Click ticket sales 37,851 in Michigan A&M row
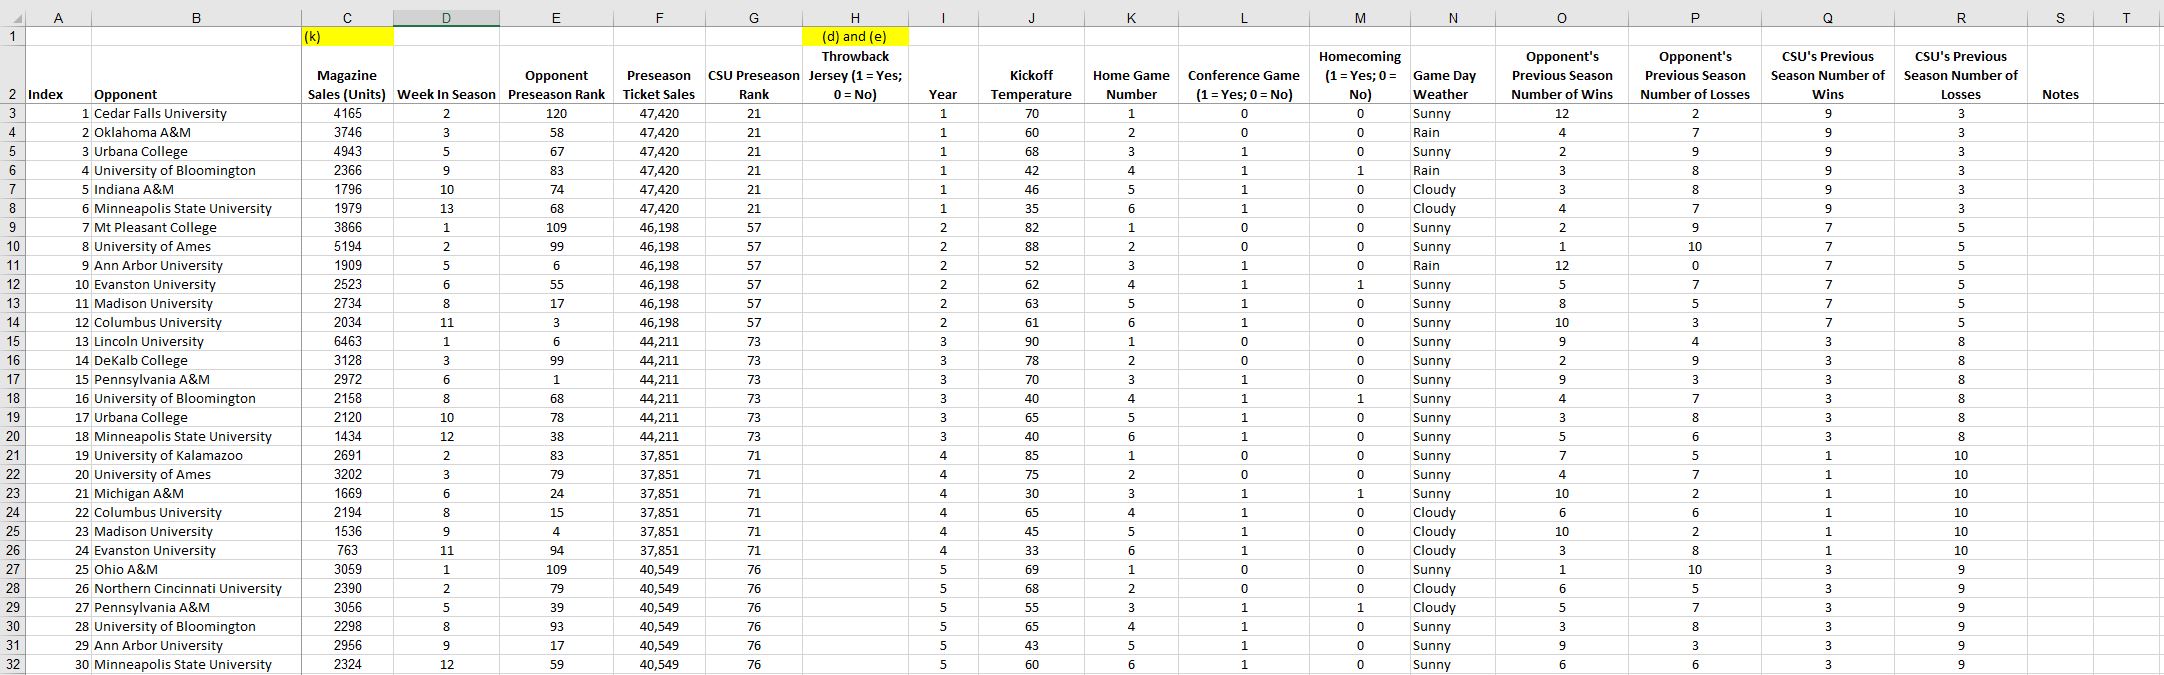 click(x=659, y=493)
